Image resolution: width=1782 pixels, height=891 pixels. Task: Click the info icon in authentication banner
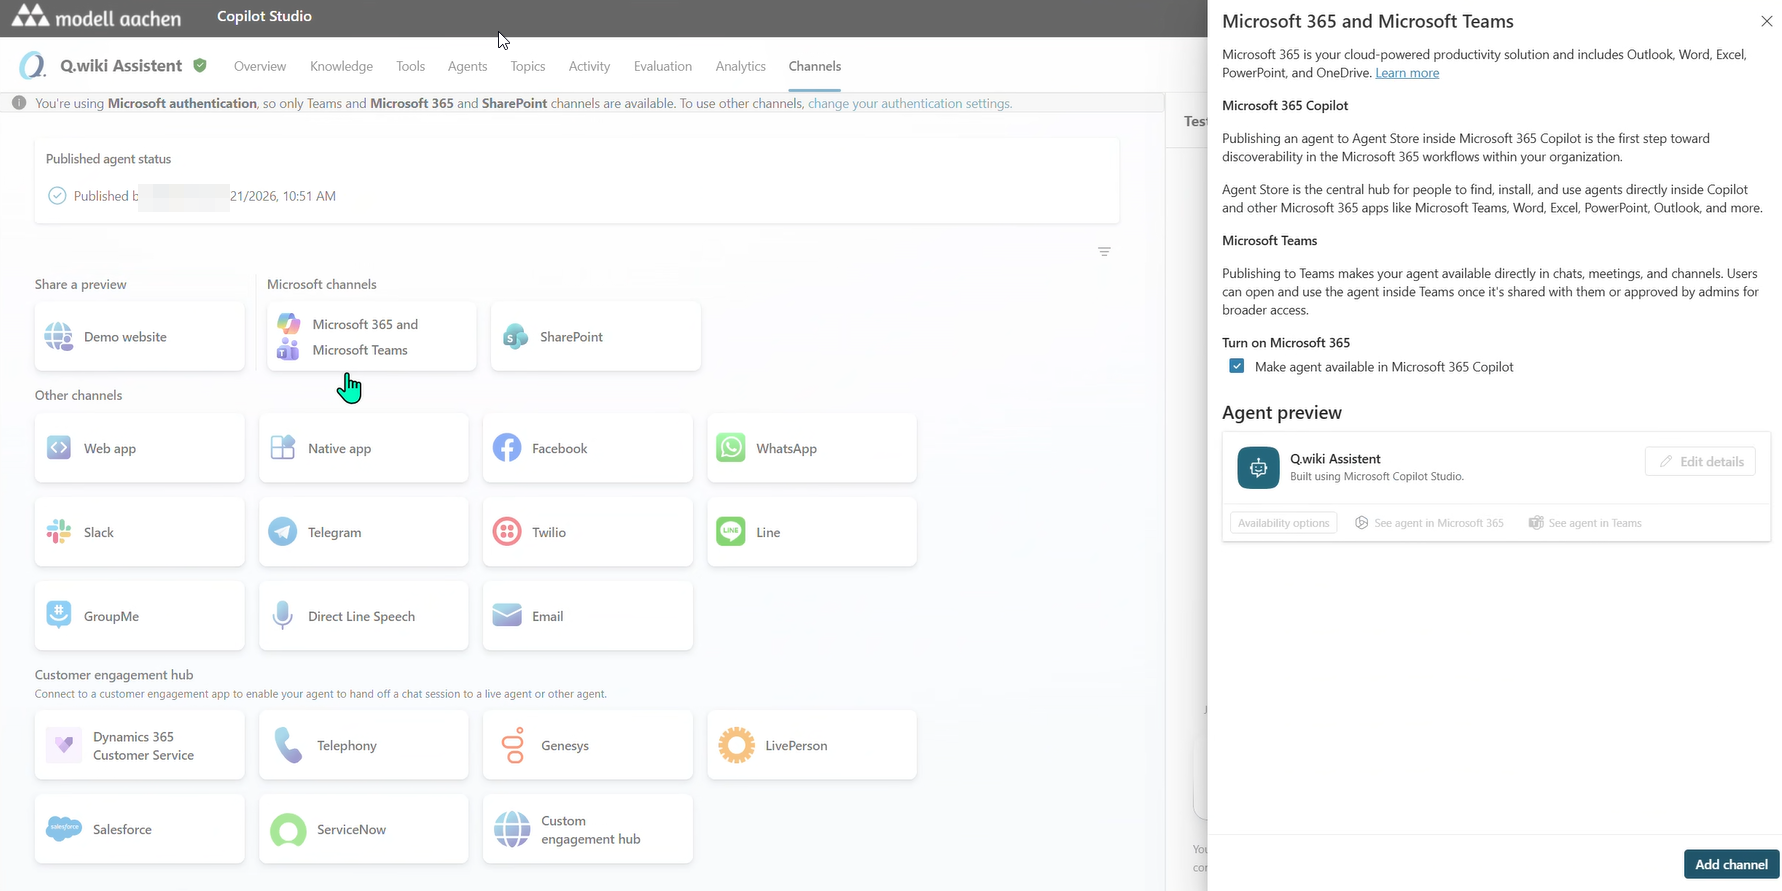[19, 103]
